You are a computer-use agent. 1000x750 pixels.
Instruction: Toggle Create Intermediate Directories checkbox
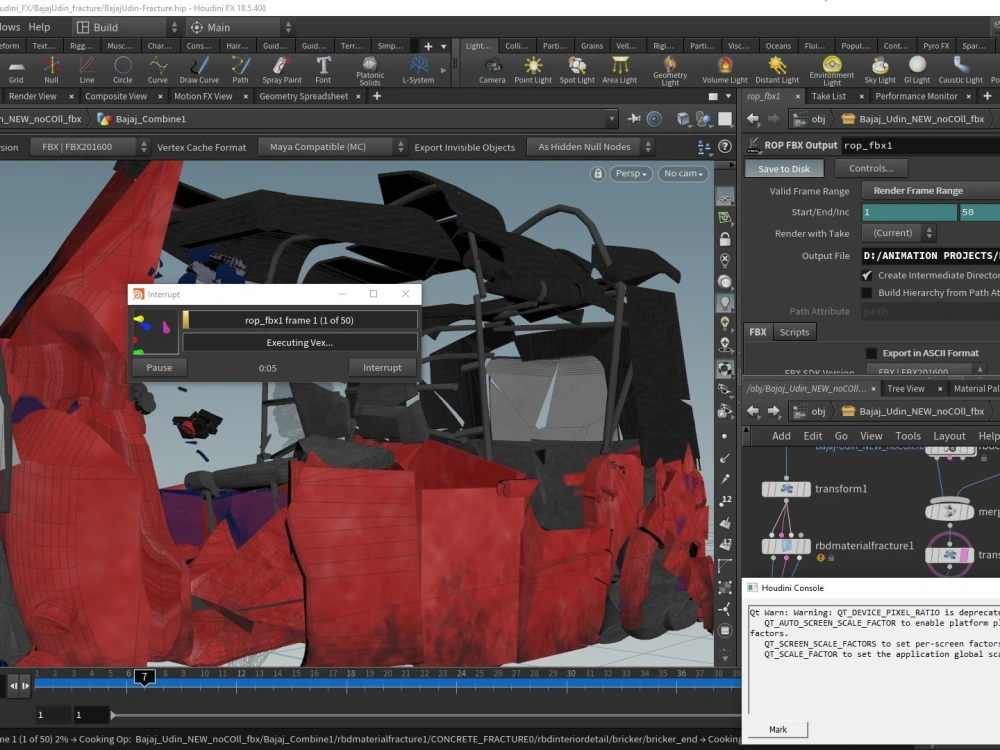(x=867, y=275)
